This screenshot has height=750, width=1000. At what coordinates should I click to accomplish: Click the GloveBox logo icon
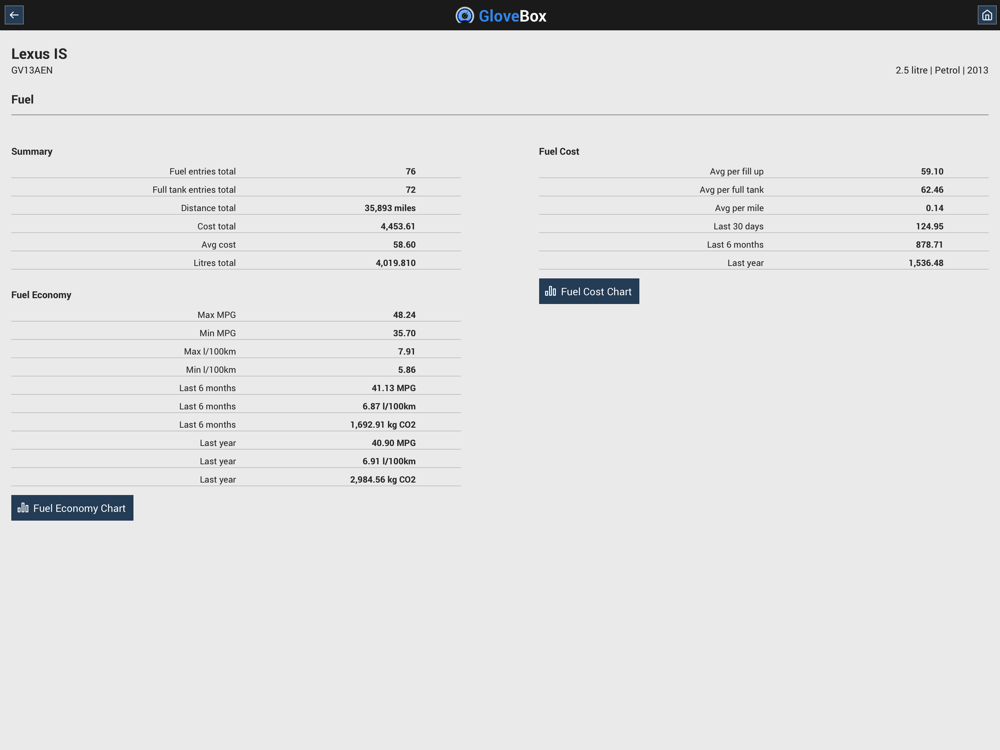[x=465, y=15]
